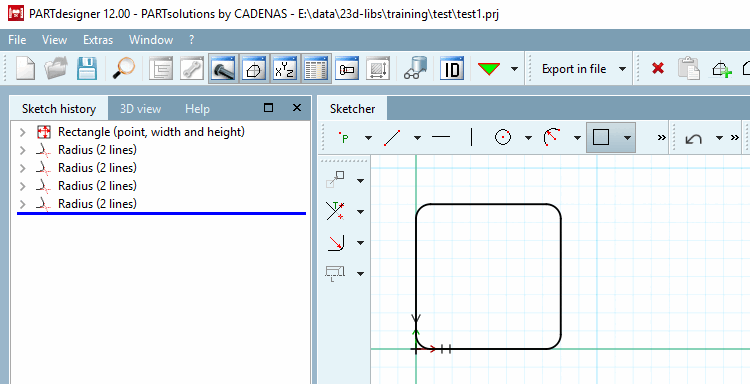Save project with the floppy disk icon
This screenshot has height=384, width=750.
pyautogui.click(x=87, y=68)
